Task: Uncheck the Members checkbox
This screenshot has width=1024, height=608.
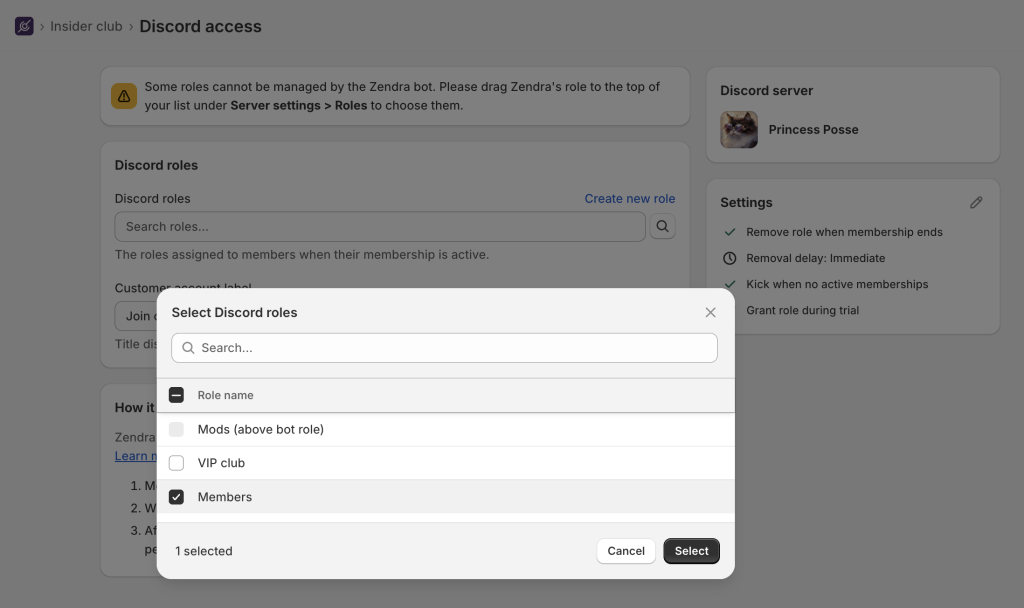Action: click(x=176, y=497)
